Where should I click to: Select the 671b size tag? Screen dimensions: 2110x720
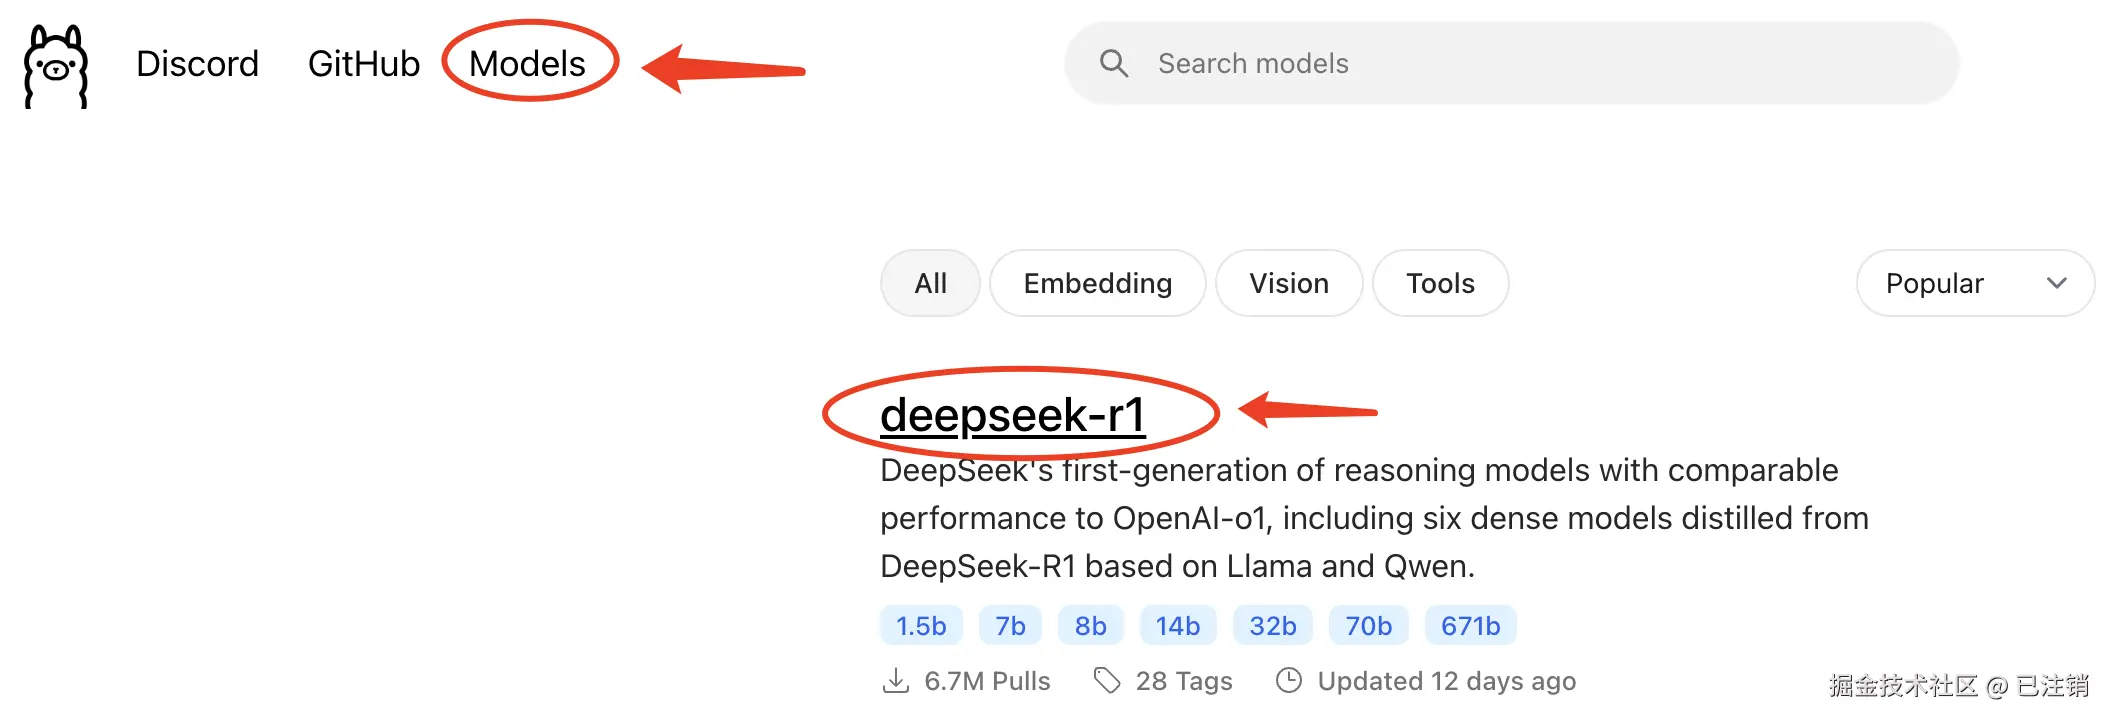click(x=1470, y=626)
